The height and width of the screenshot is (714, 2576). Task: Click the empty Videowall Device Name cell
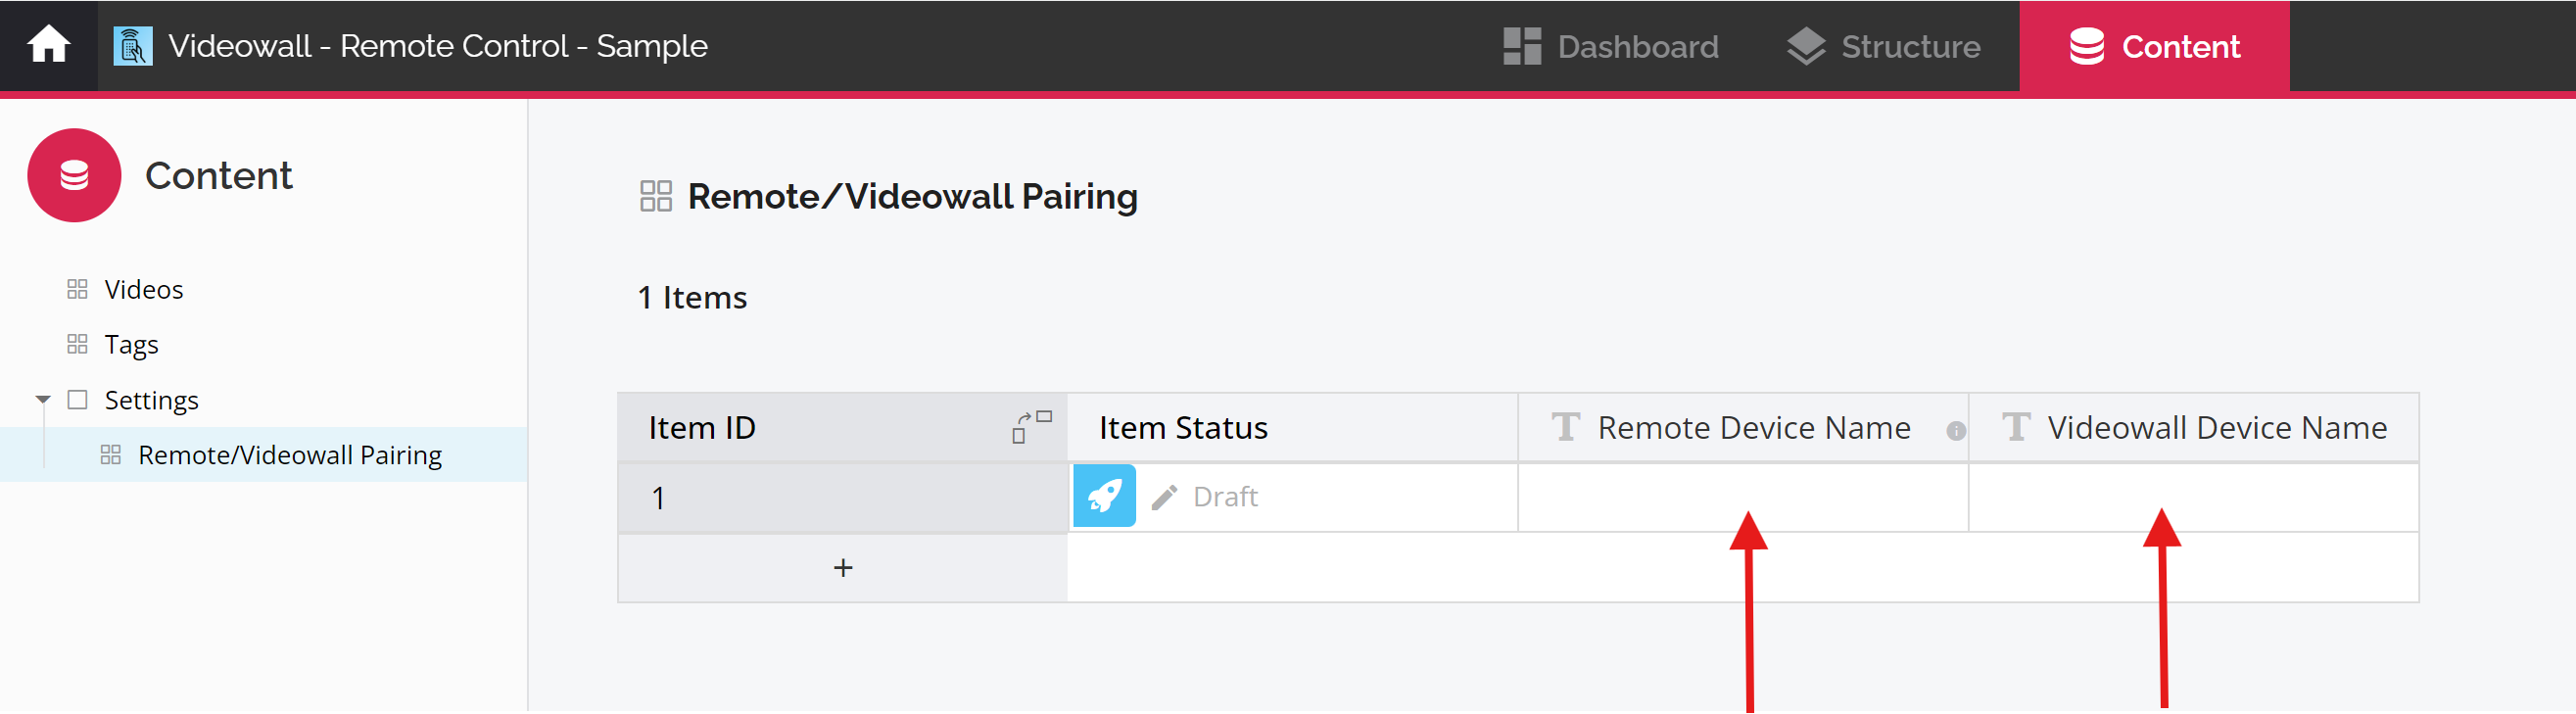[2193, 497]
